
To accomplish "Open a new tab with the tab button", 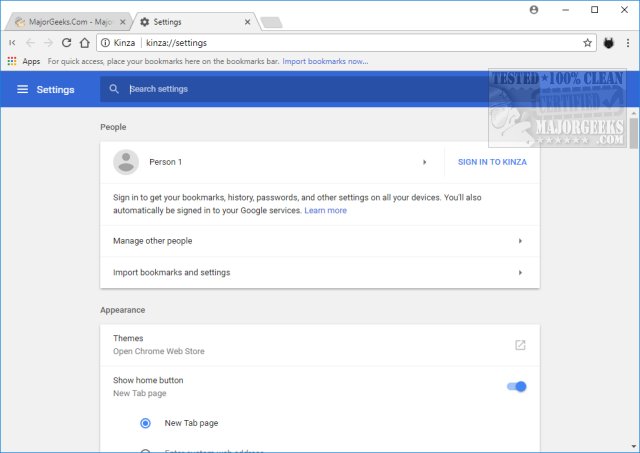I will (x=271, y=22).
